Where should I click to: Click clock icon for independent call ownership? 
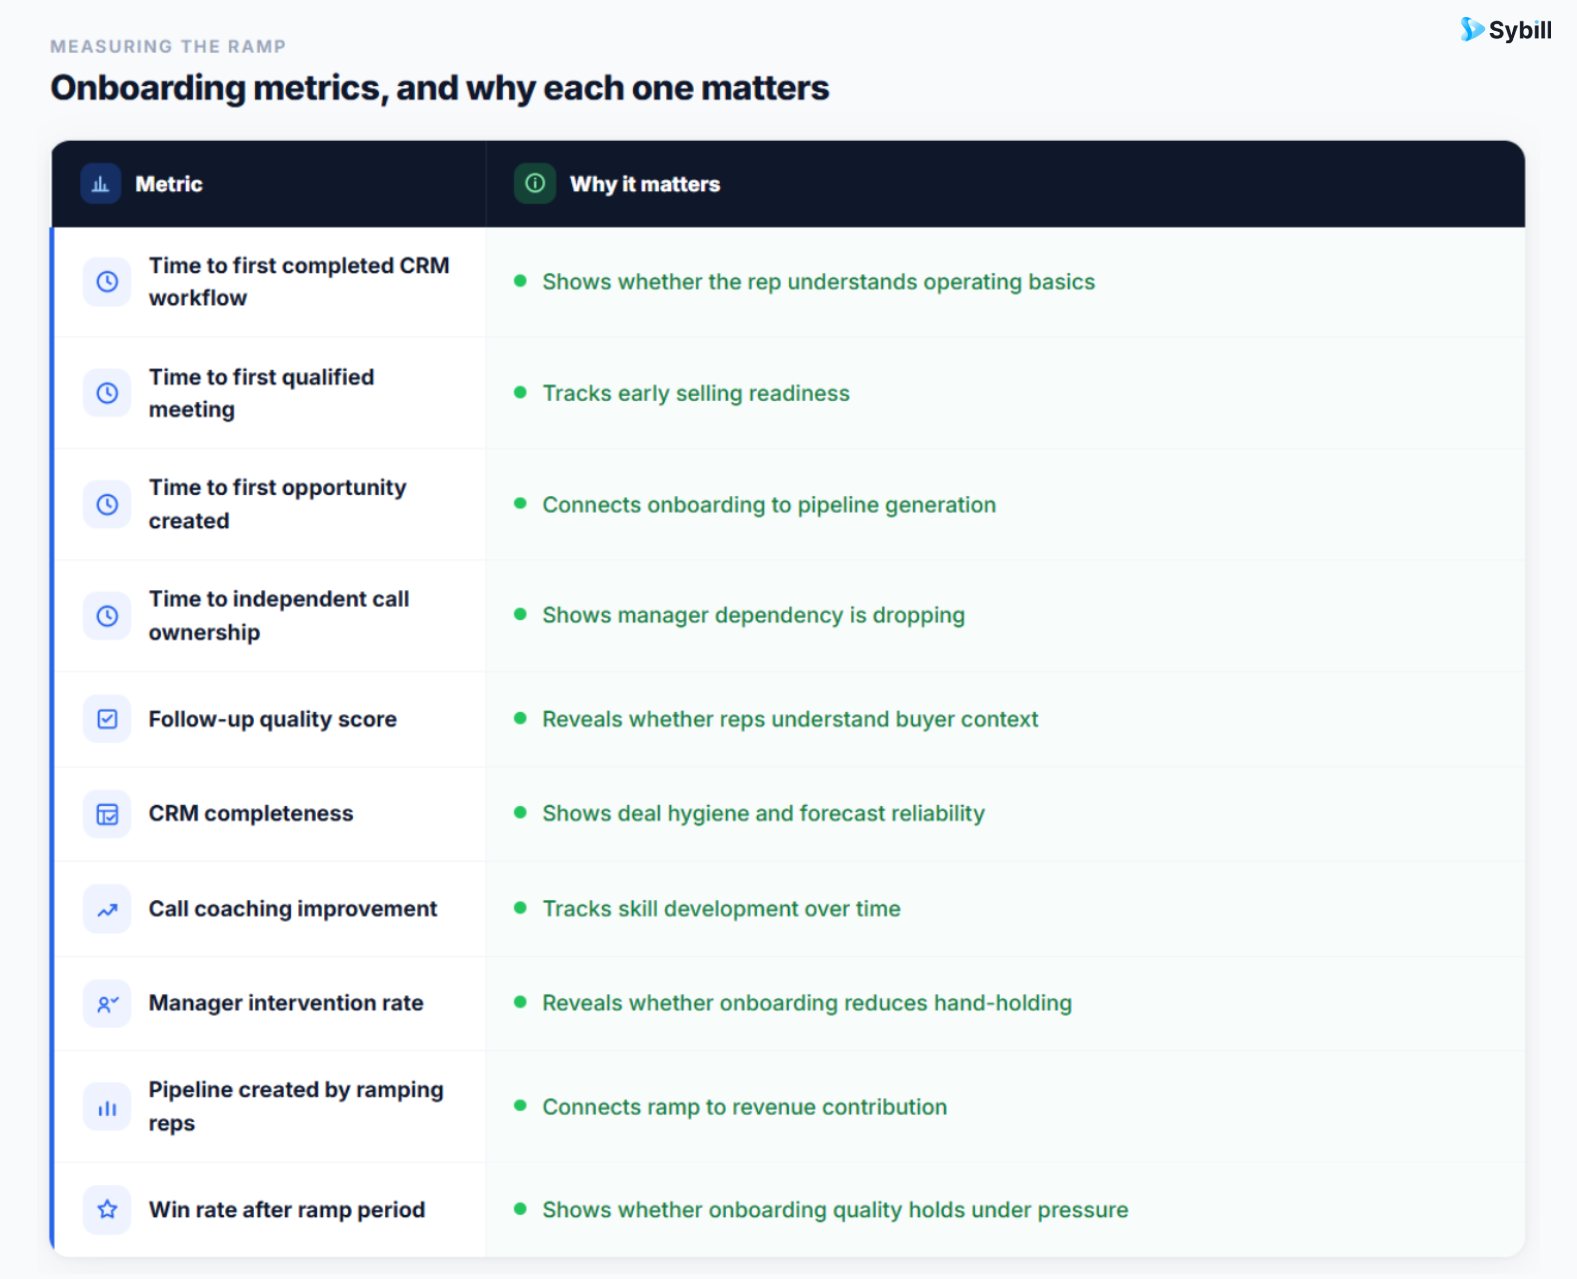pyautogui.click(x=107, y=616)
